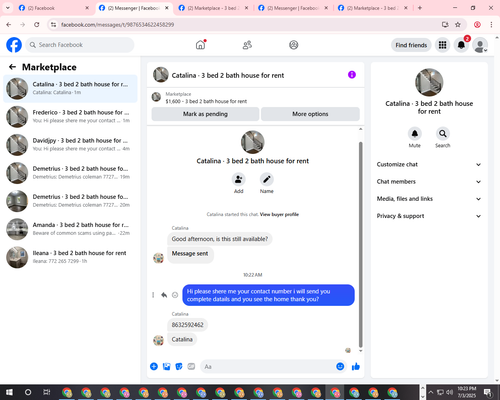The width and height of the screenshot is (500, 400).
Task: Search in conversation magnifier icon
Action: point(443,134)
